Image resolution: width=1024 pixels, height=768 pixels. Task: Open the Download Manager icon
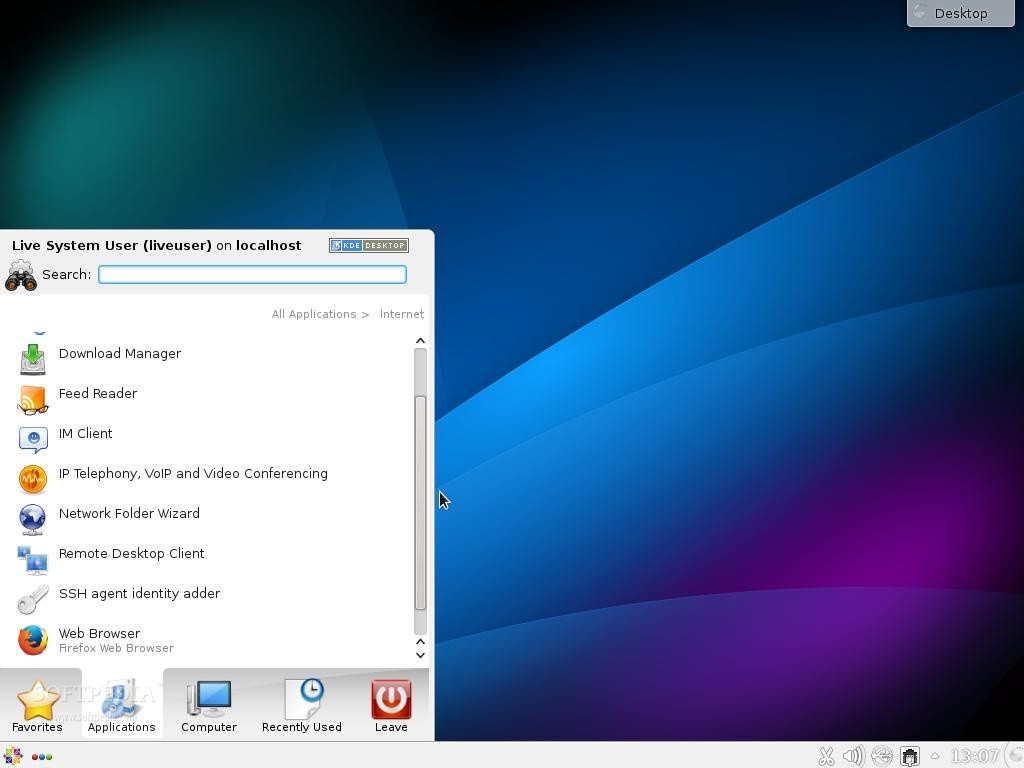click(x=33, y=359)
